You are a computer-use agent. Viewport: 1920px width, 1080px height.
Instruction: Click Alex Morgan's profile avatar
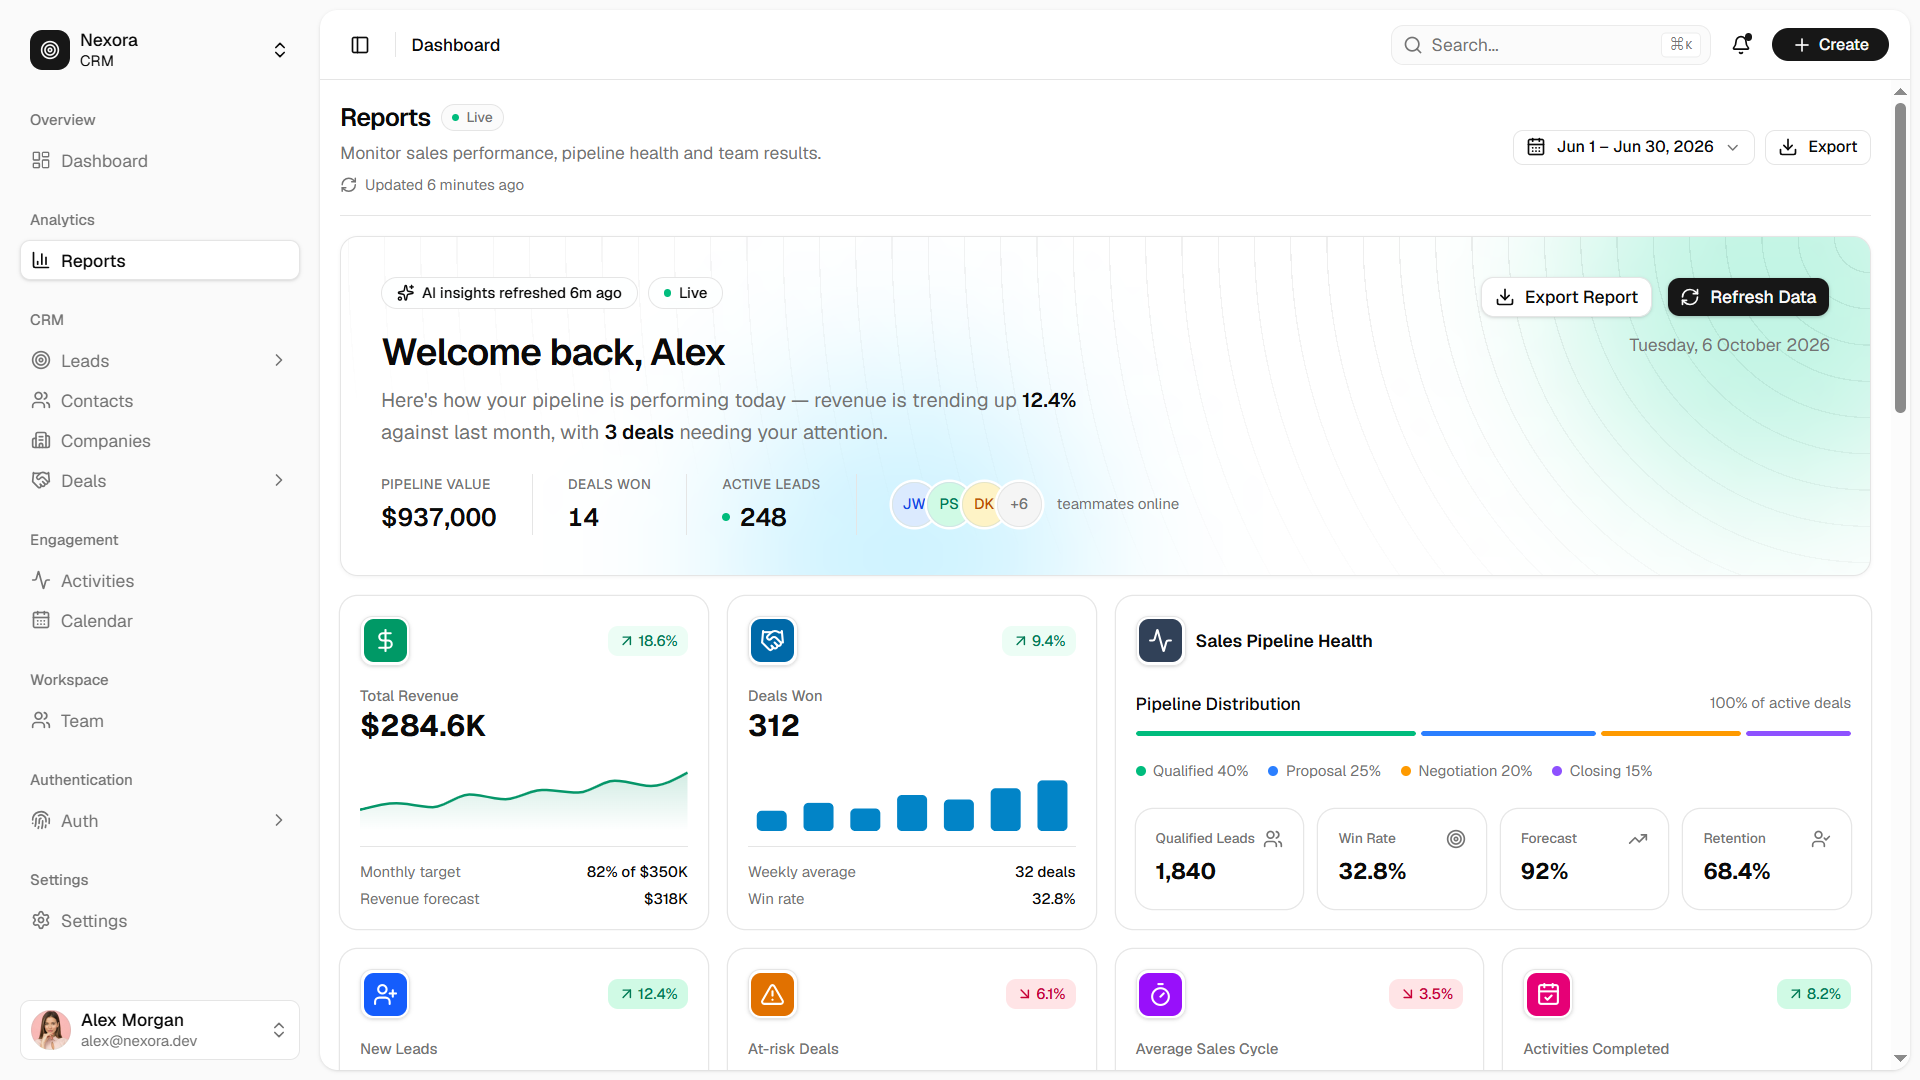coord(51,1030)
